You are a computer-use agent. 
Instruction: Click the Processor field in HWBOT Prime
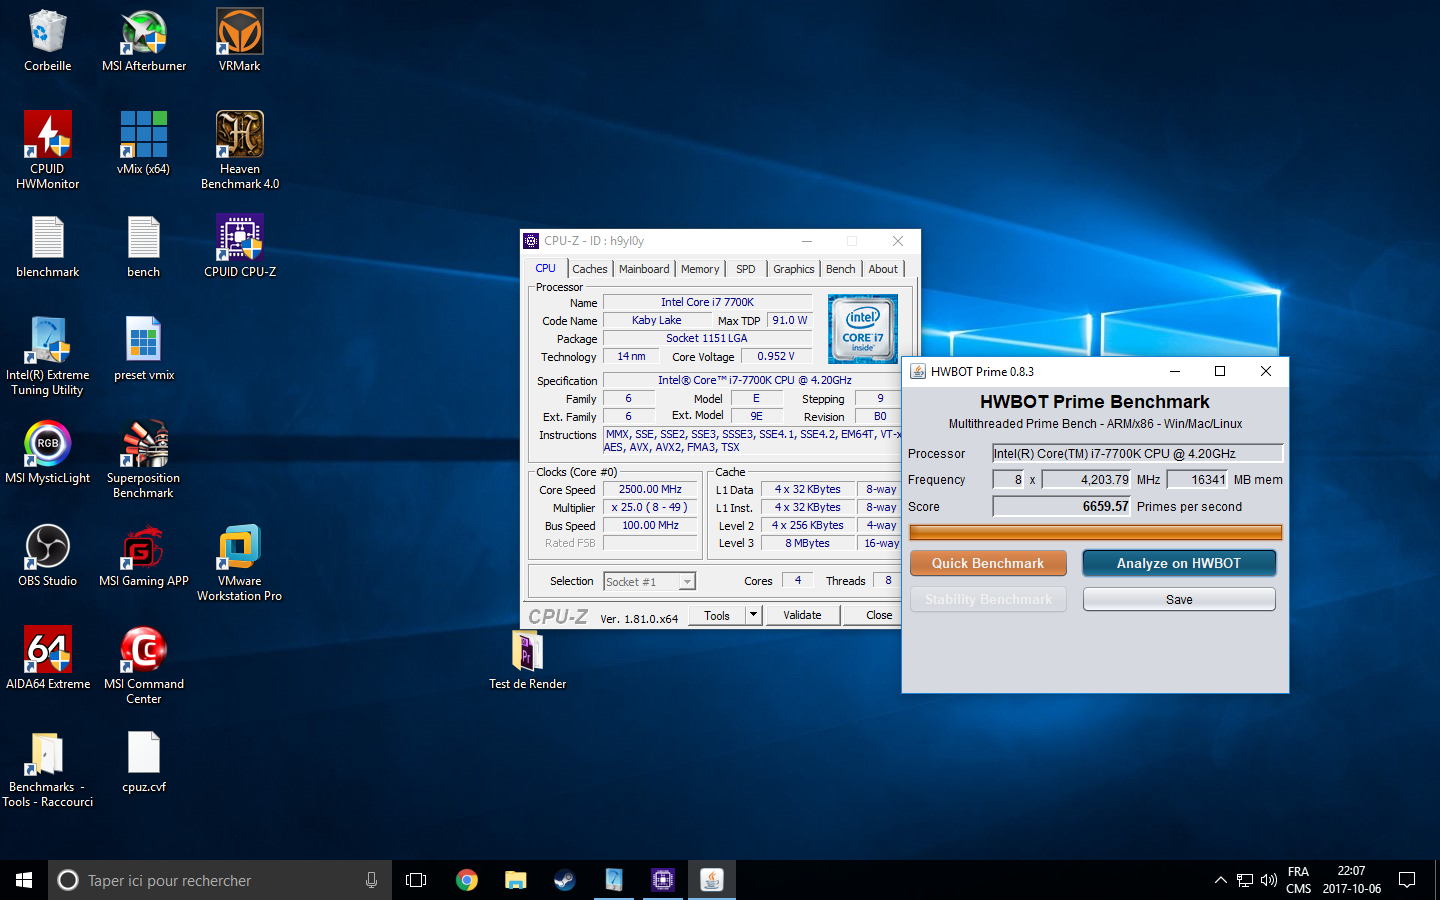tap(1137, 453)
